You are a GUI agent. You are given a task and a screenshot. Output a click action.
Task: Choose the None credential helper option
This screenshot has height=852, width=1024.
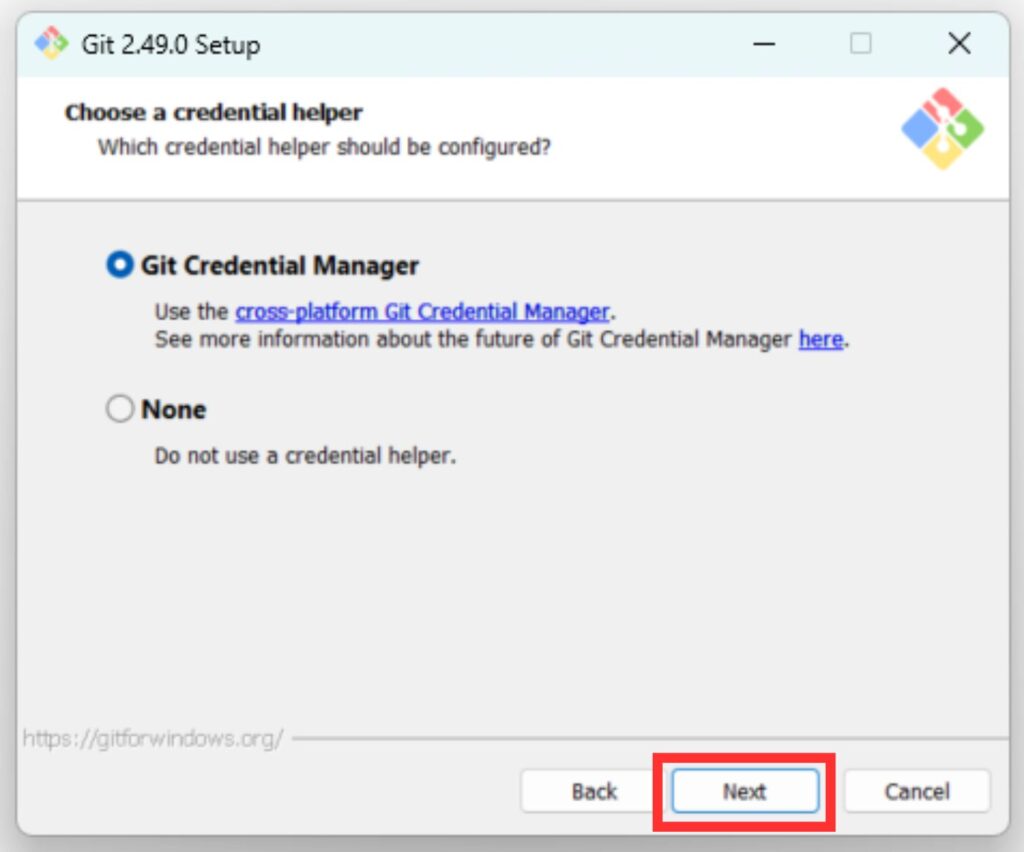pyautogui.click(x=120, y=409)
